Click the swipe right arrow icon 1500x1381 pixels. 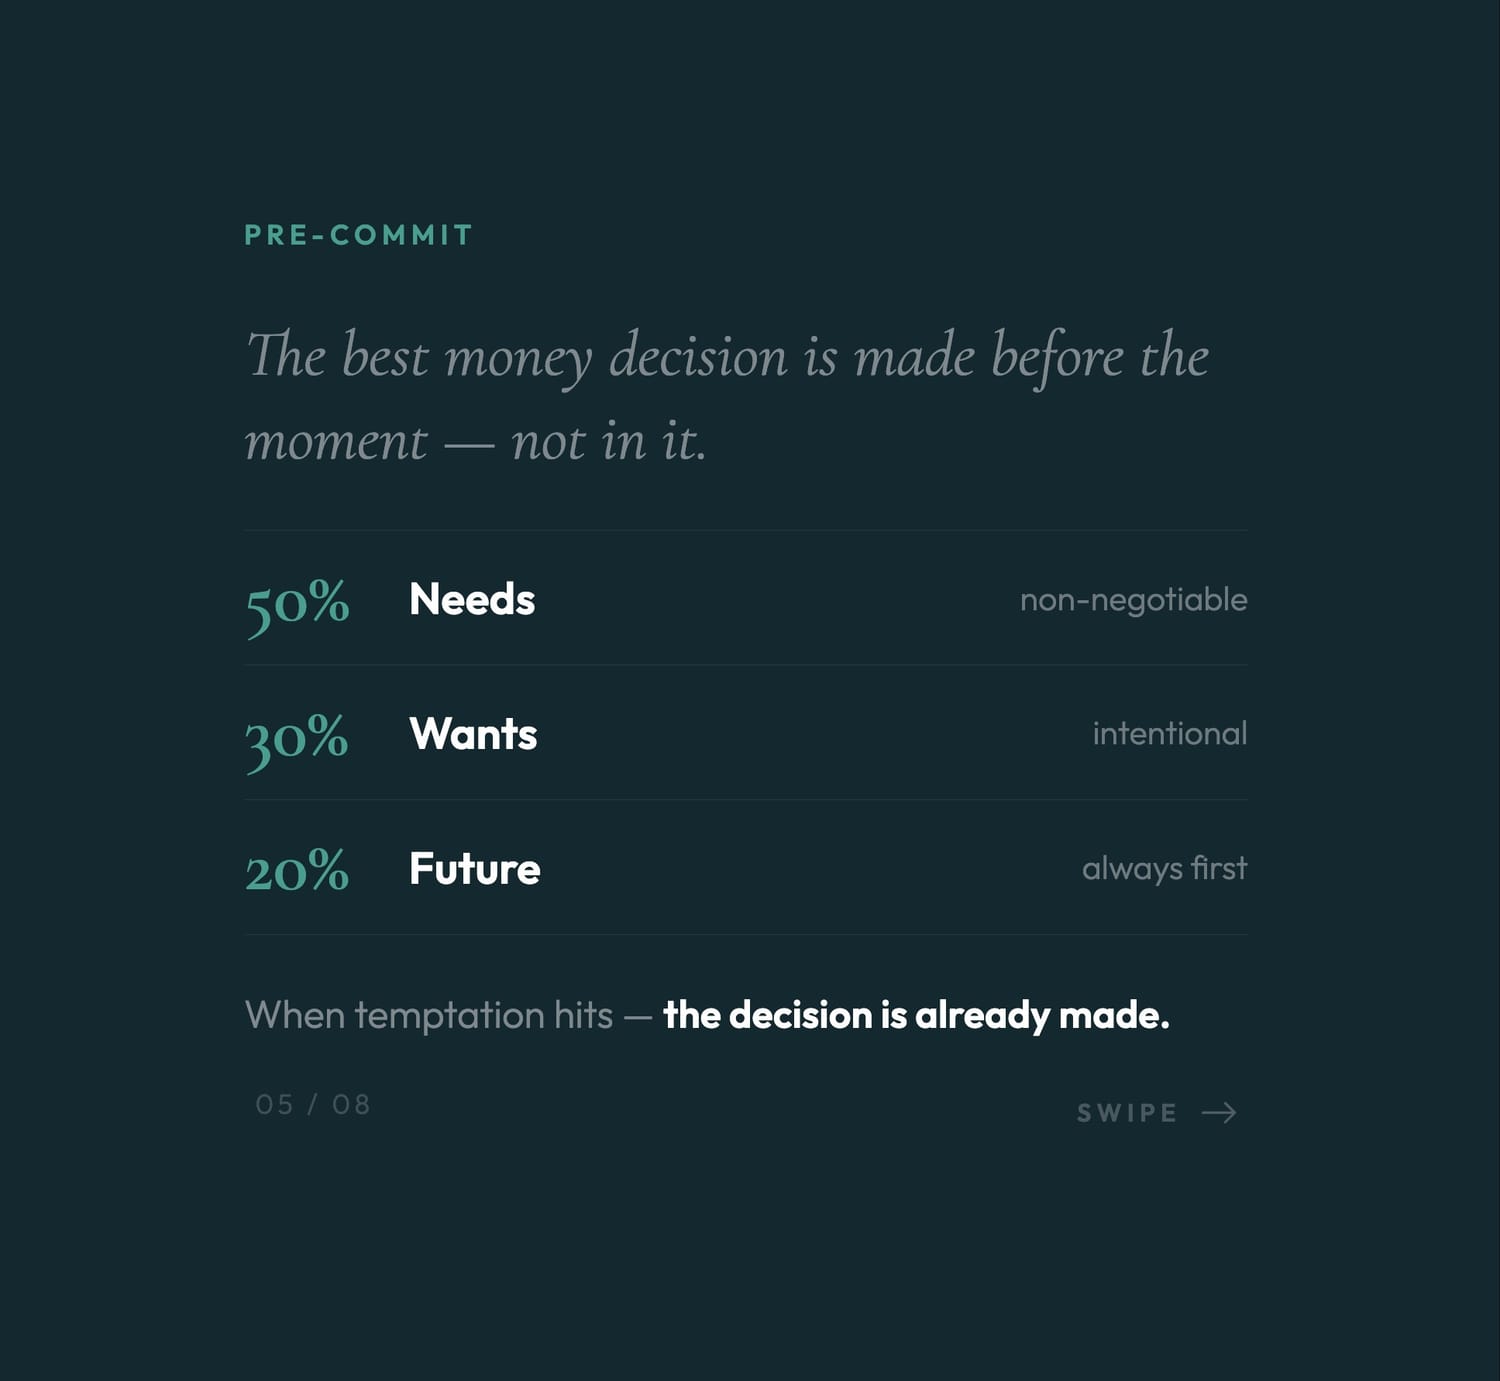pos(1219,1113)
